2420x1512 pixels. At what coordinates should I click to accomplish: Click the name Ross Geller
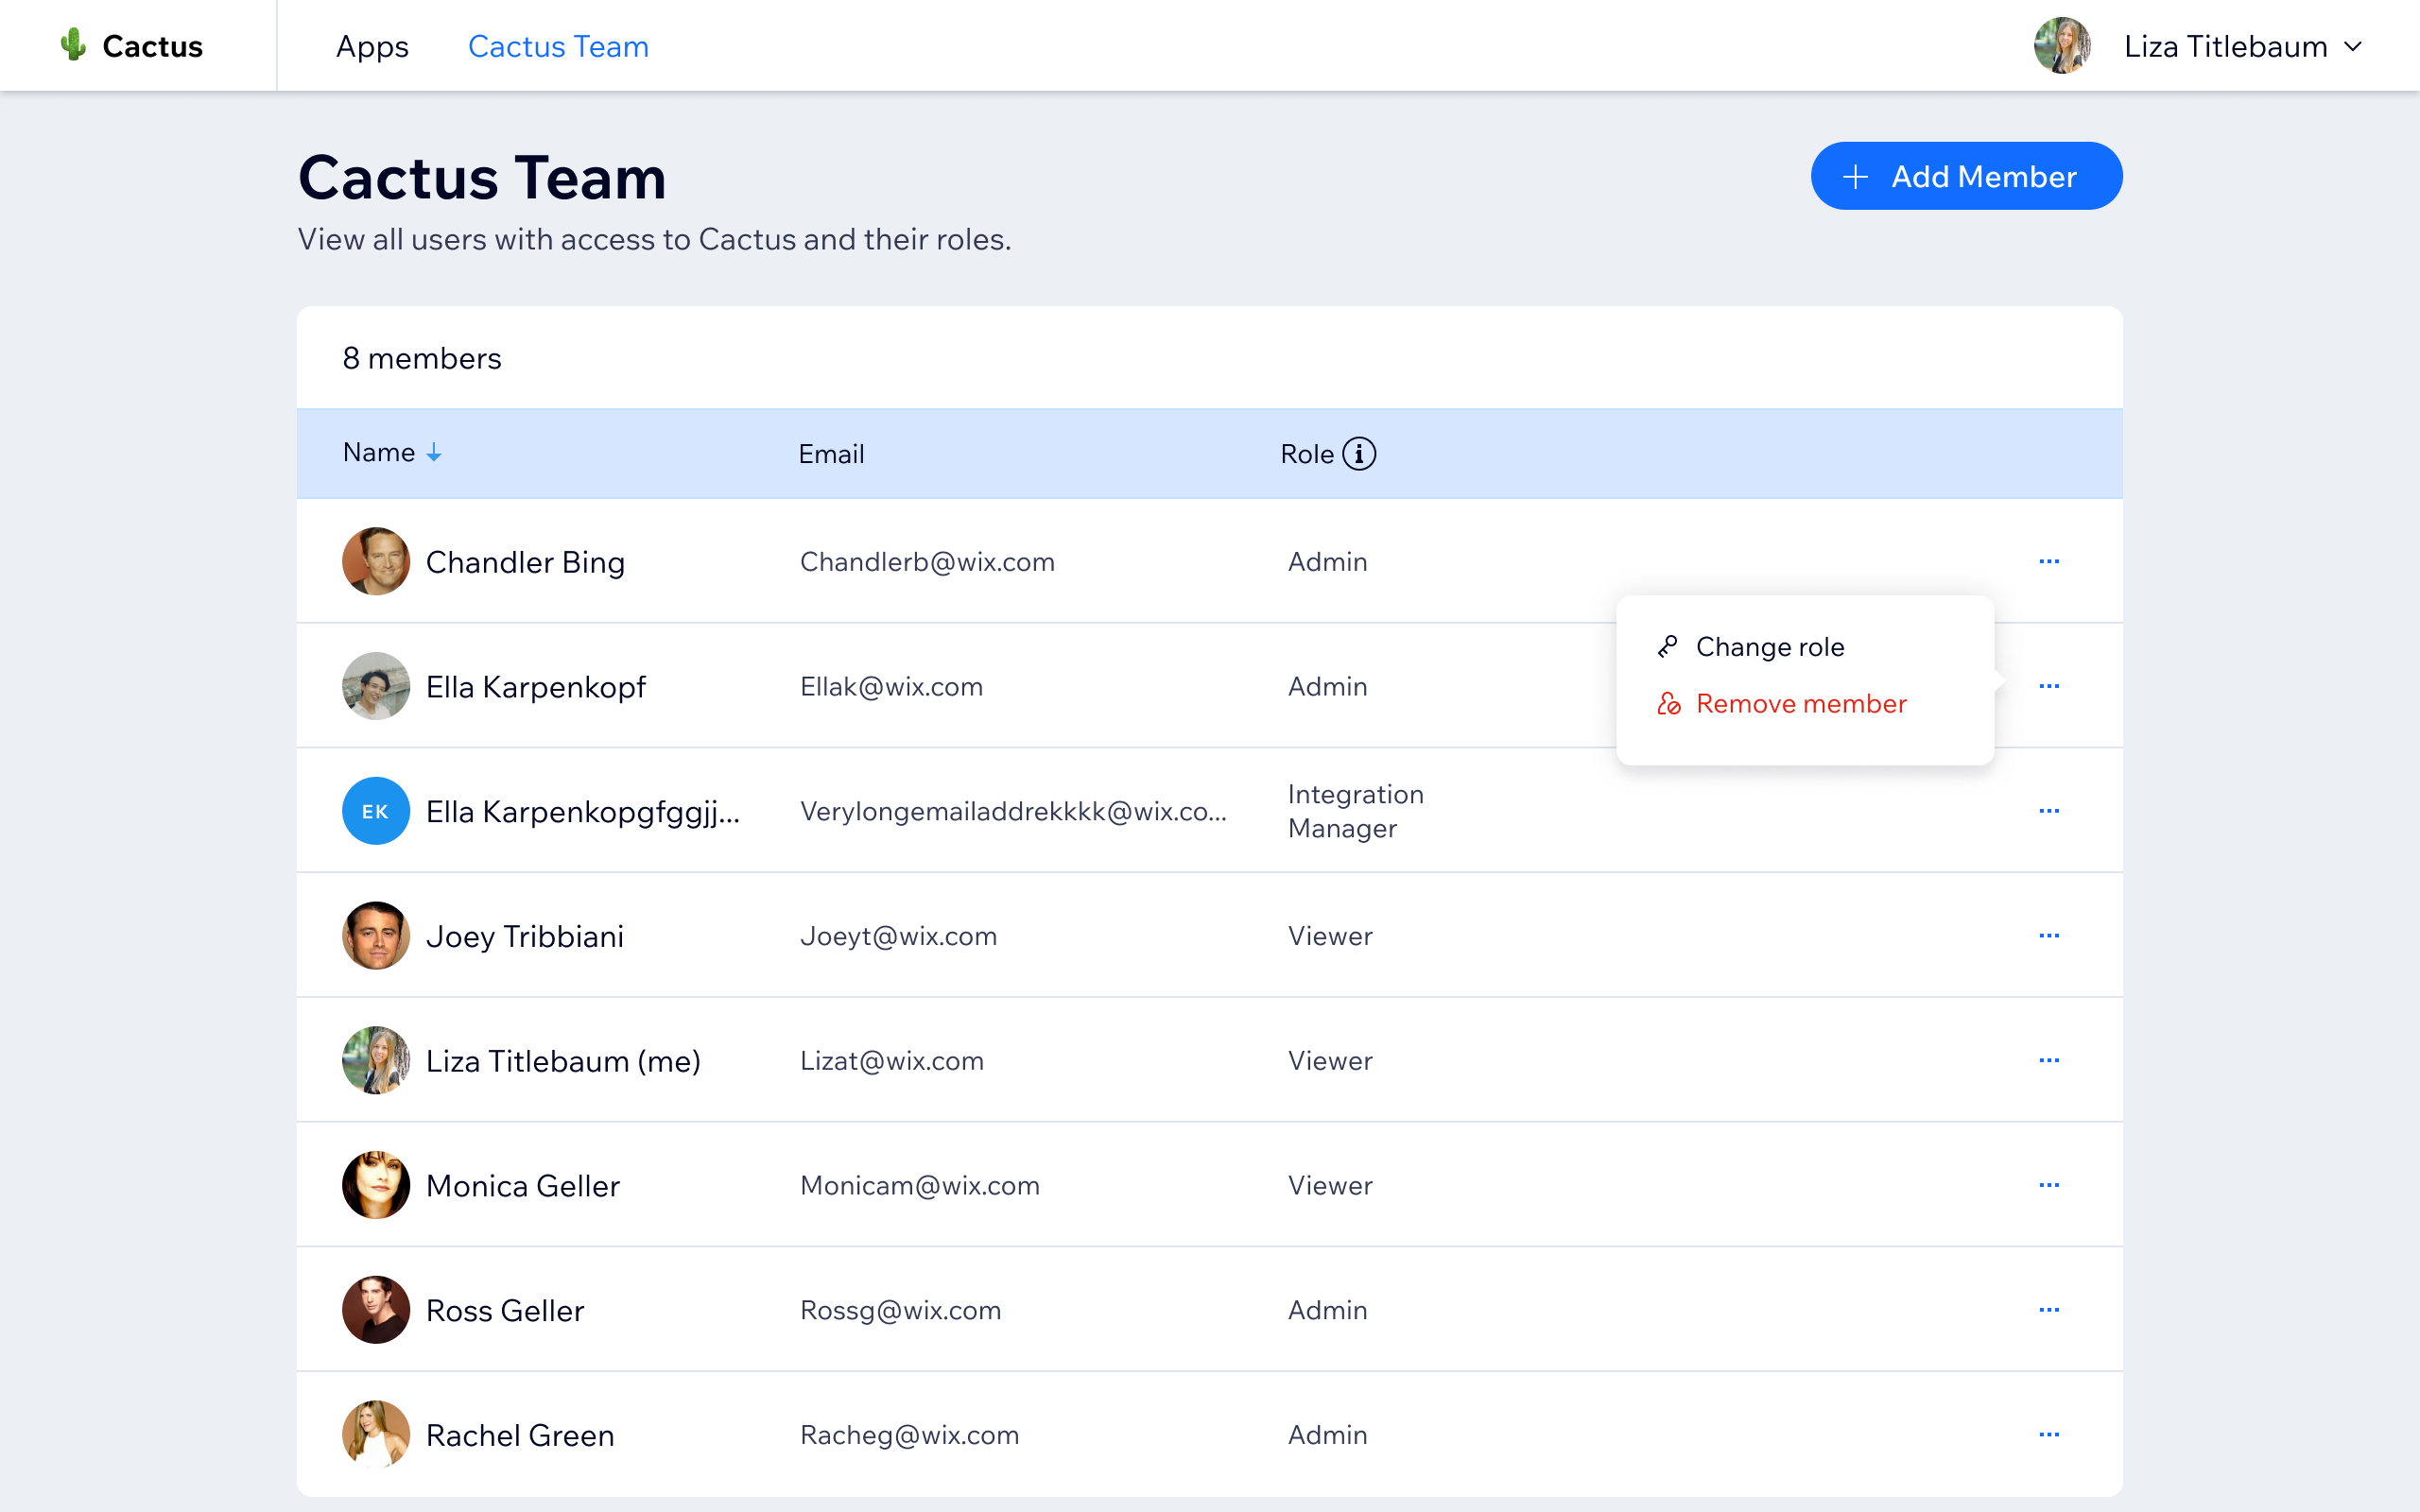pyautogui.click(x=505, y=1311)
